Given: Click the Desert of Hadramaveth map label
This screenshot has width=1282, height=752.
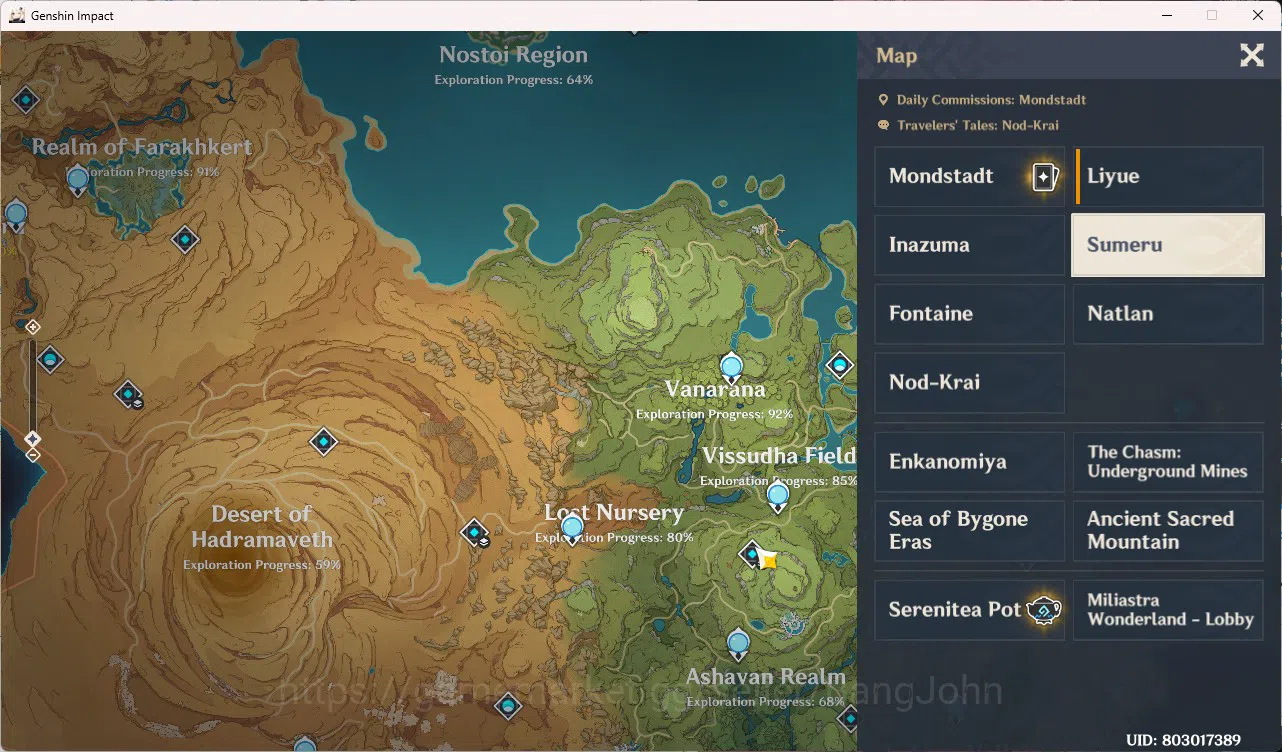Looking at the screenshot, I should (x=262, y=526).
